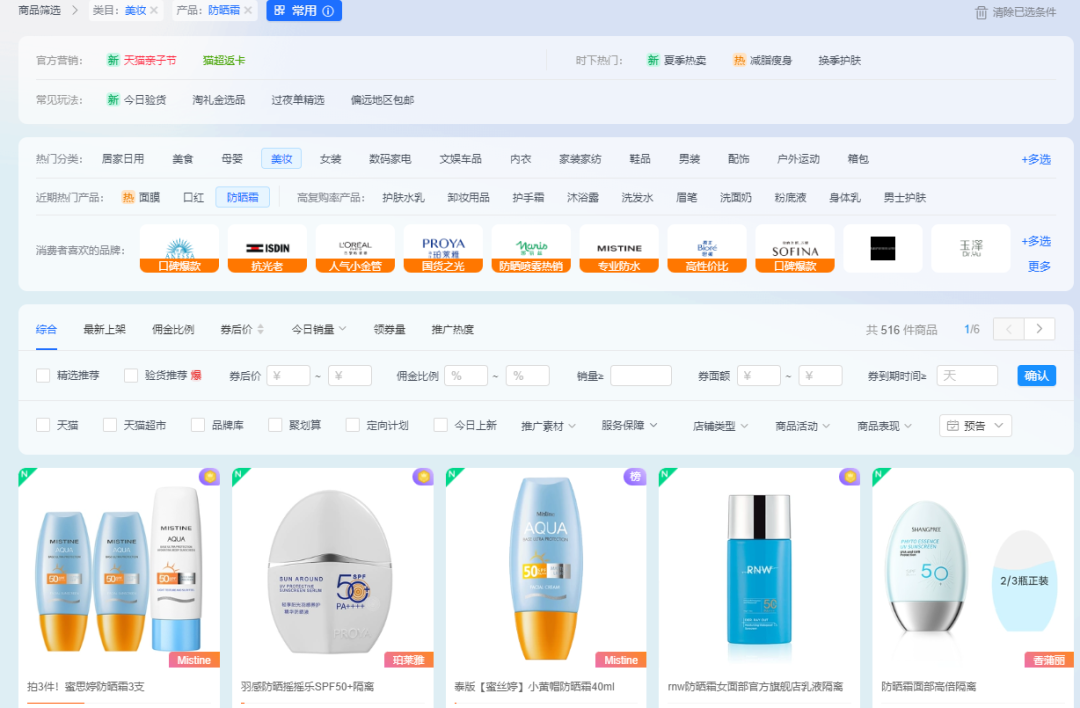This screenshot has width=1080, height=708.
Task: Select the SOFINA 口碑爆款 brand logo
Action: point(795,248)
